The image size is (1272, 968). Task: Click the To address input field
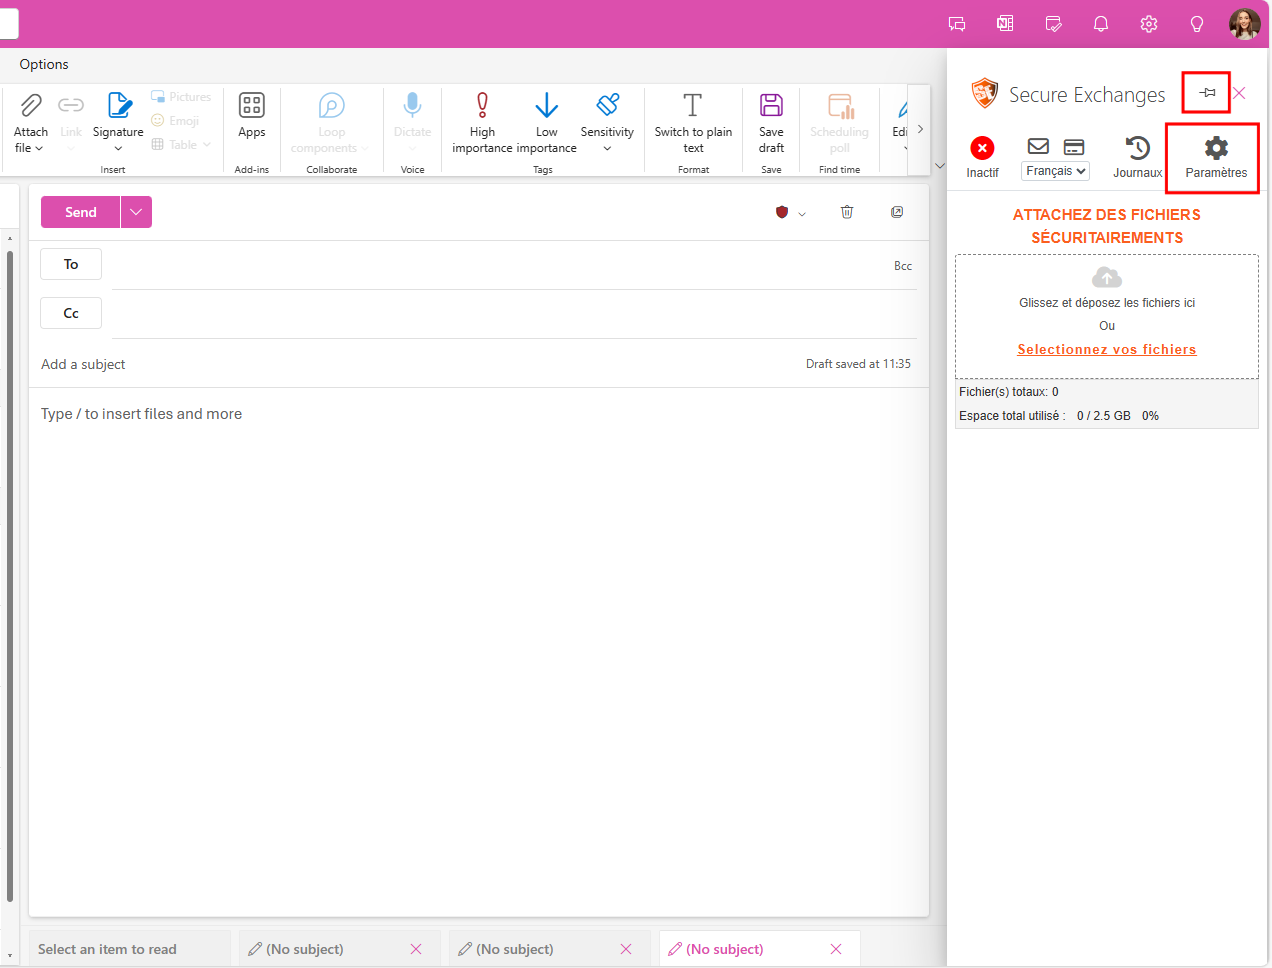click(x=500, y=265)
